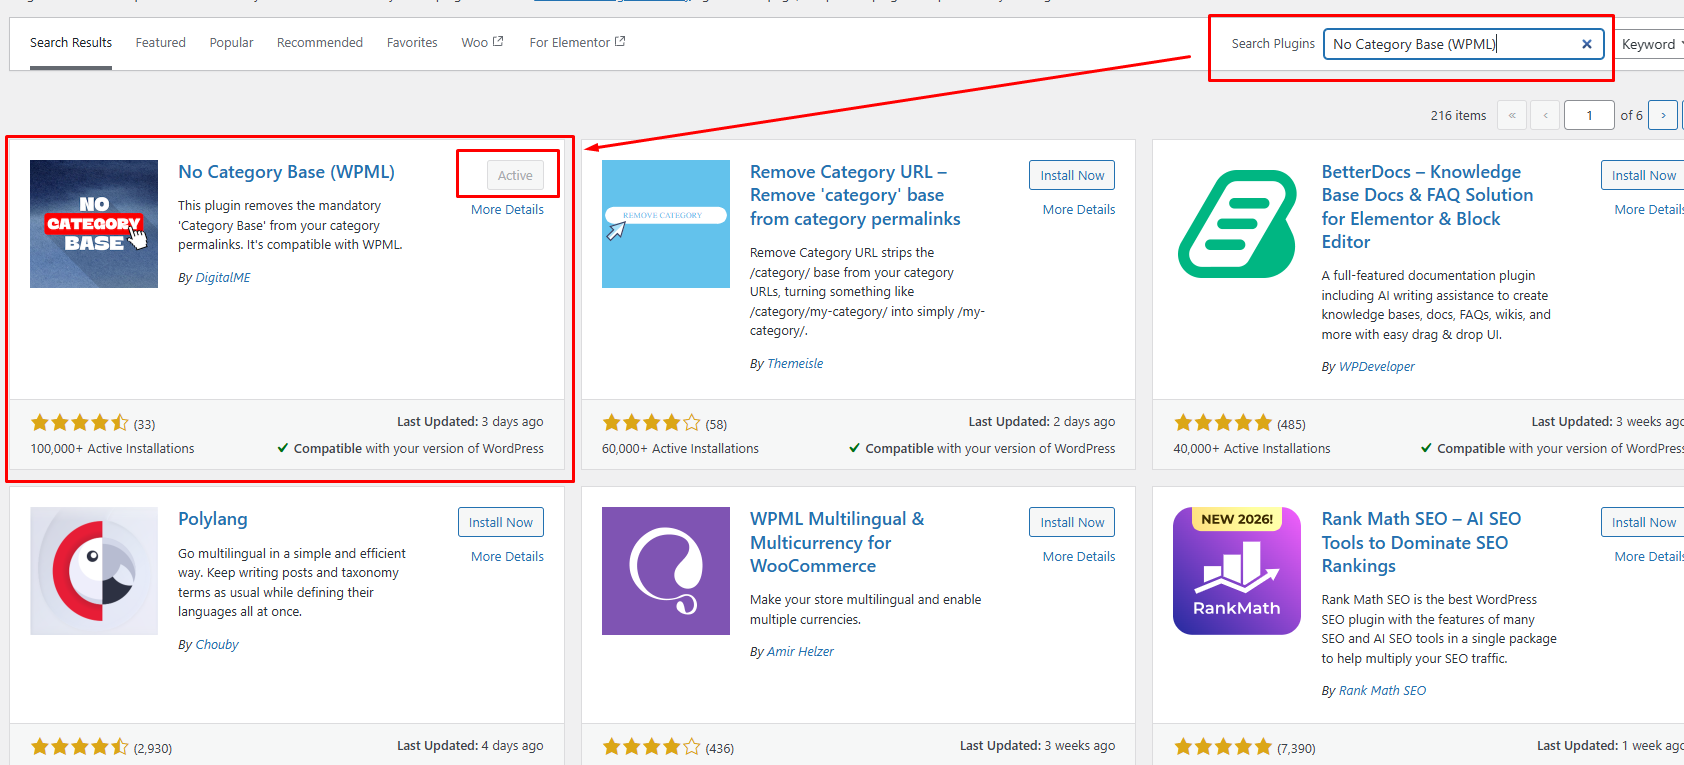The image size is (1684, 765).
Task: Click the 40,000+ Active Installations text
Action: click(1252, 449)
